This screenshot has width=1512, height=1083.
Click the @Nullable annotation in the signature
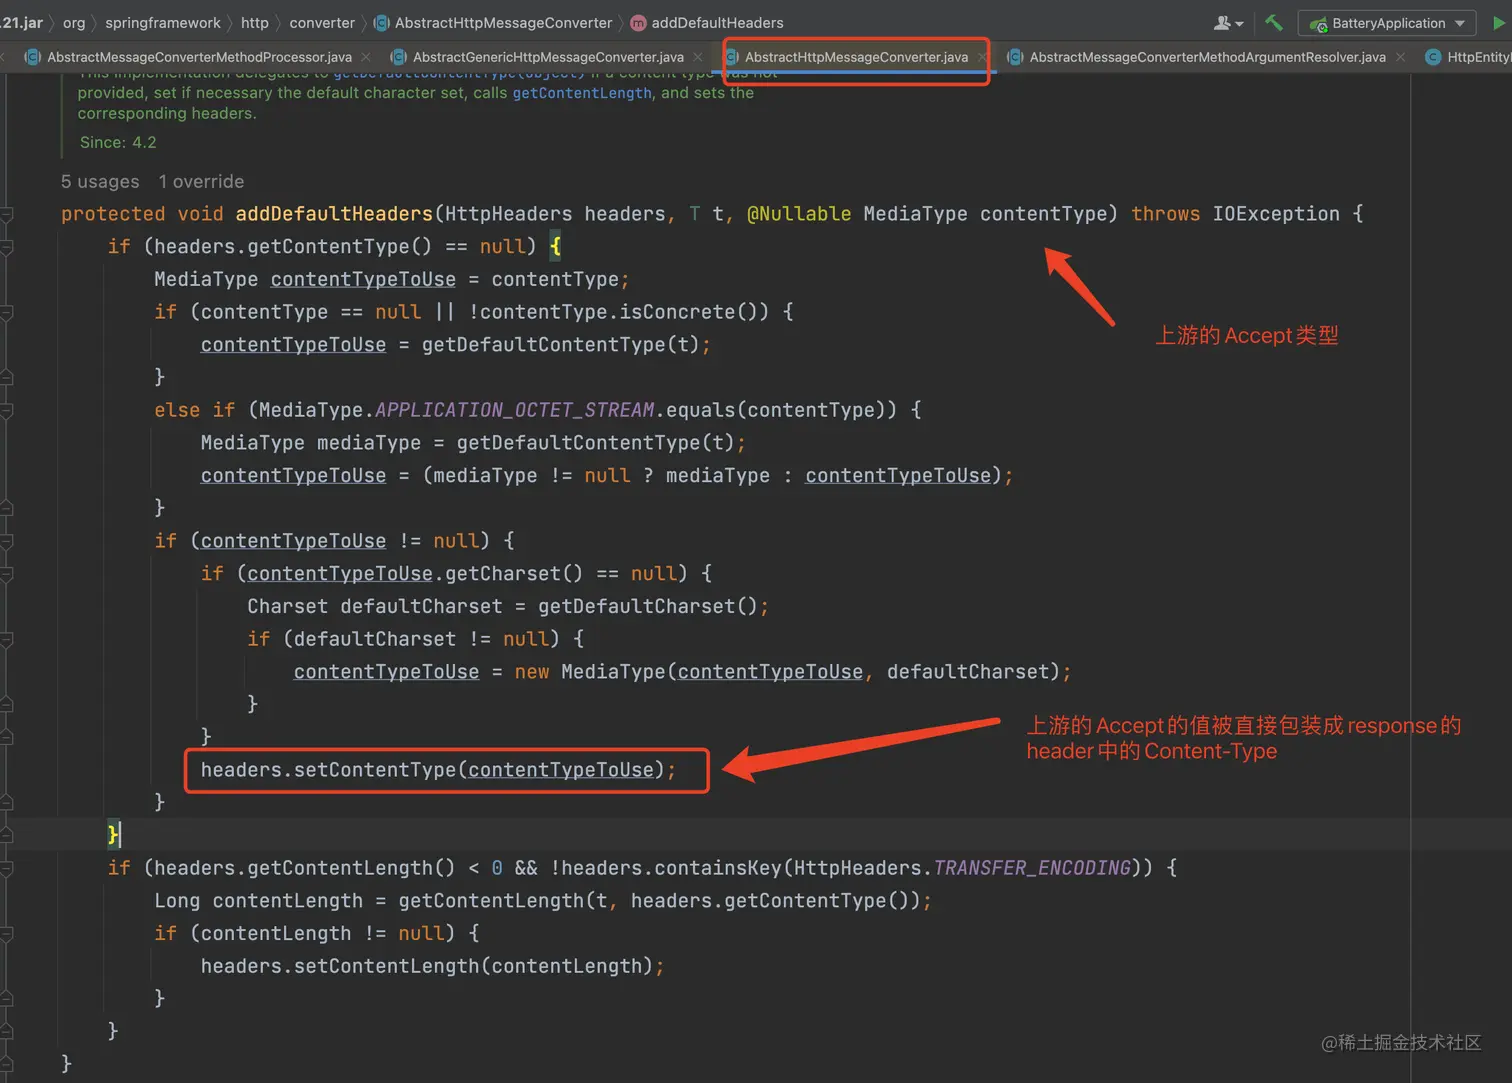[x=799, y=214]
